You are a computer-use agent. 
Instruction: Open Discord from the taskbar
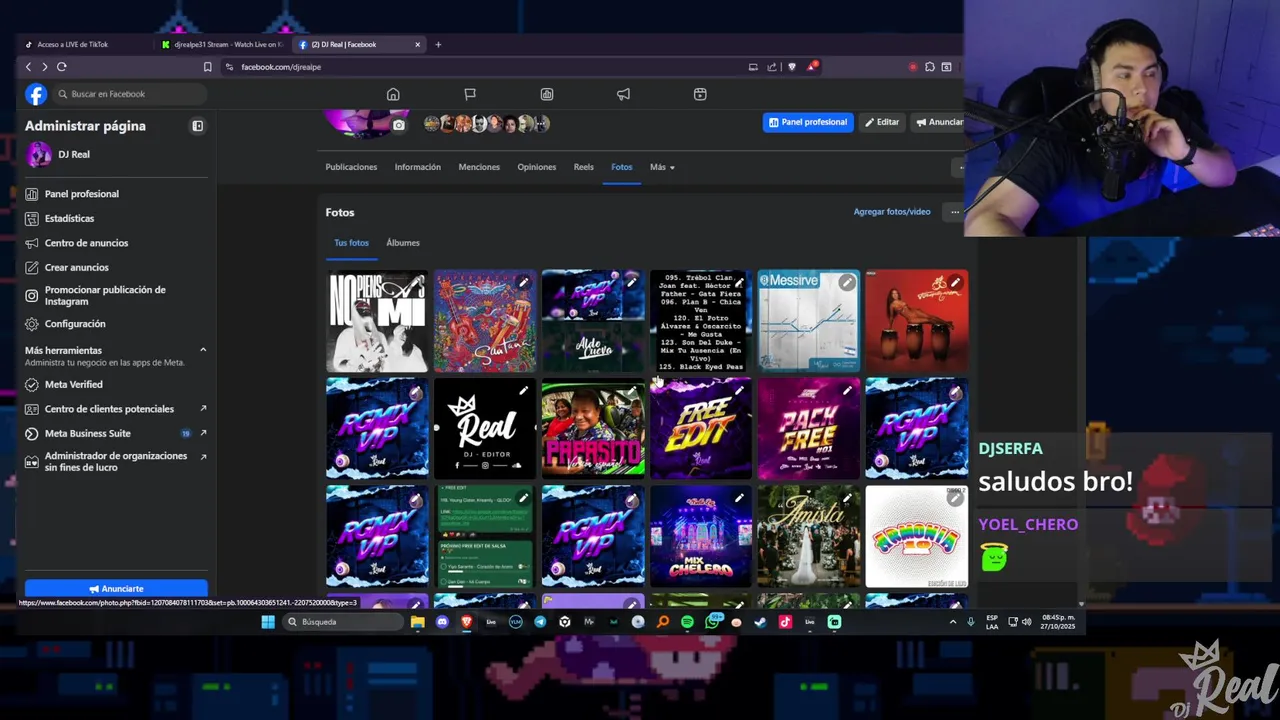point(442,622)
